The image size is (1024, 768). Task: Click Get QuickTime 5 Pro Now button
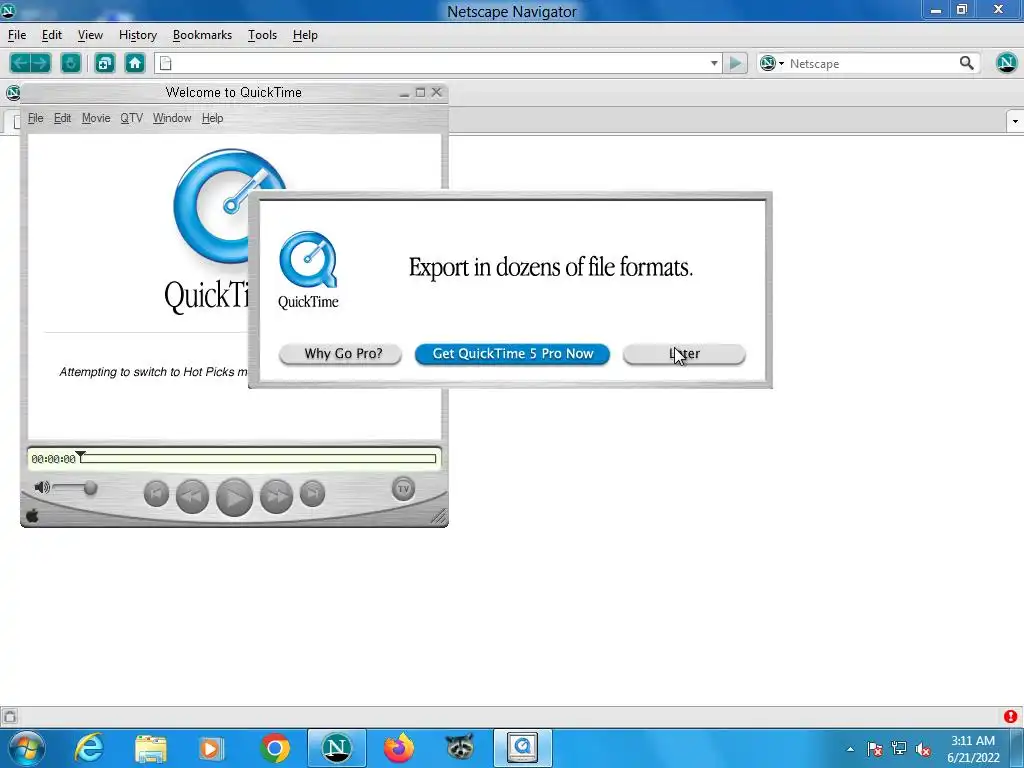point(513,354)
